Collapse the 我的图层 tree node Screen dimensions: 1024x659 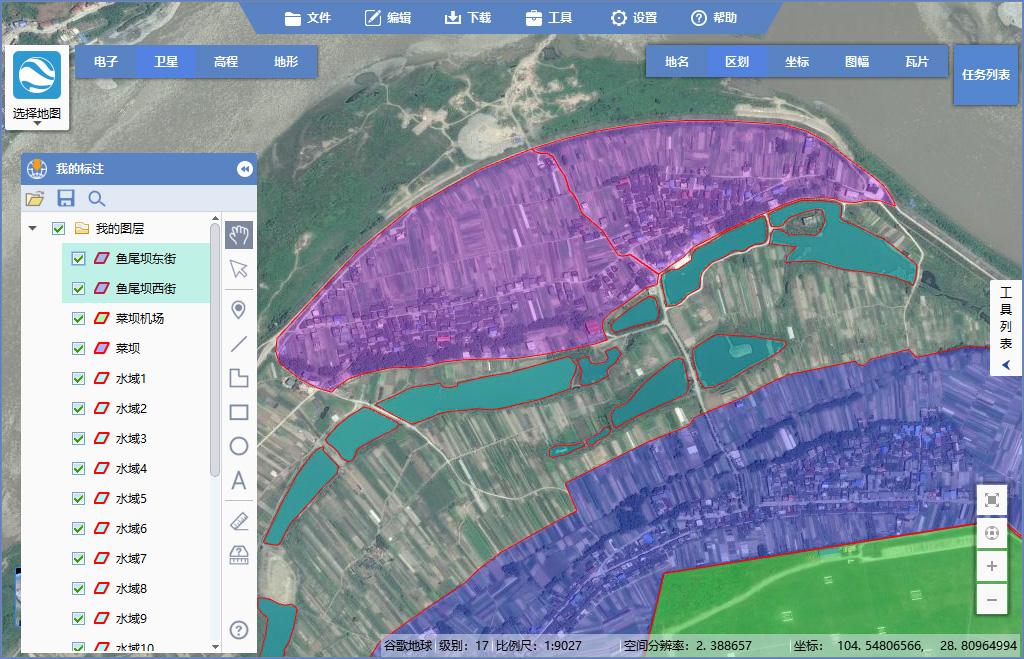point(33,229)
